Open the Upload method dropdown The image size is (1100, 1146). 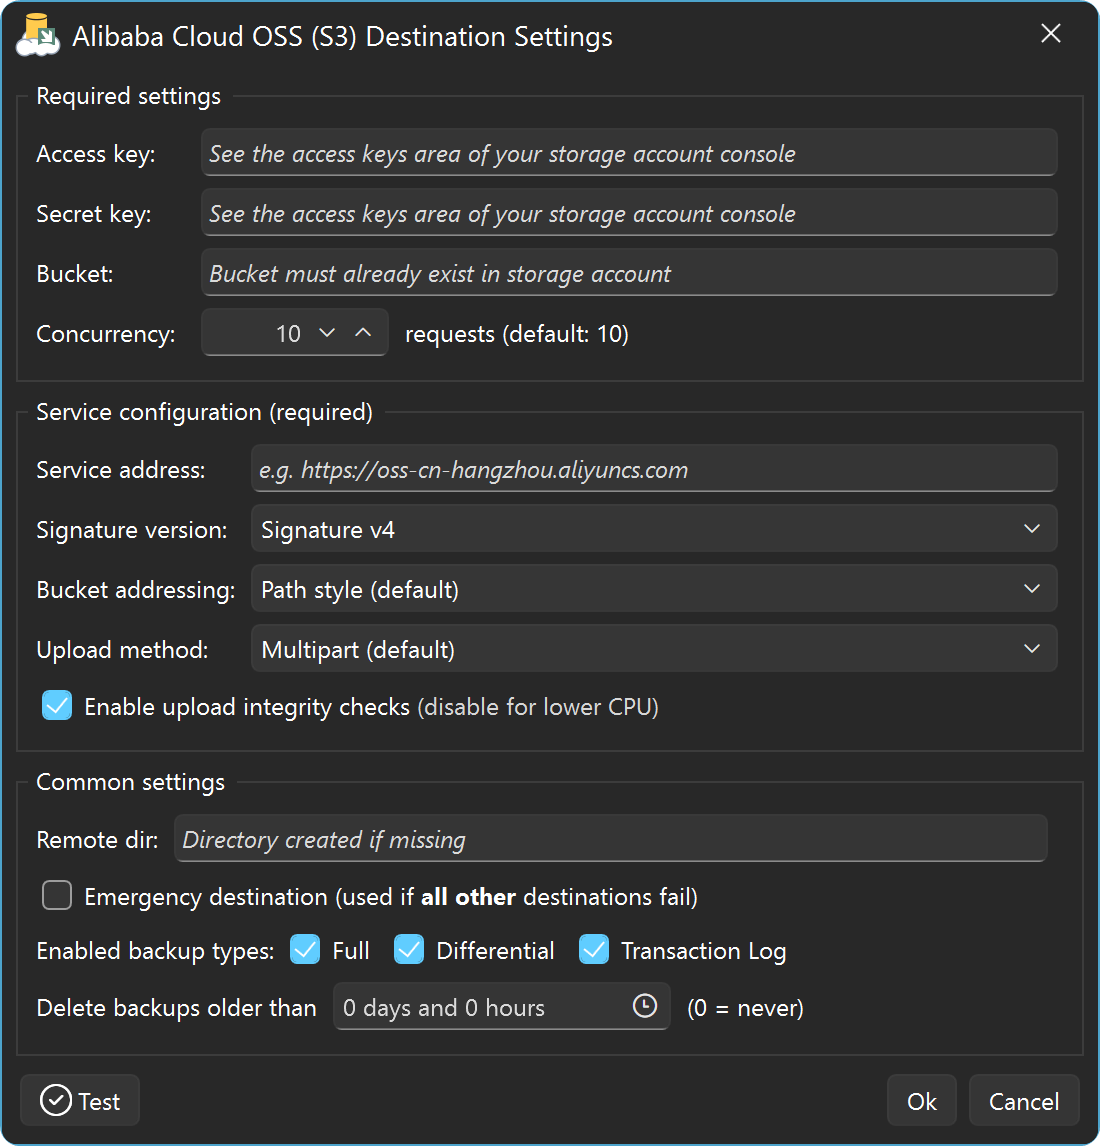pos(654,648)
